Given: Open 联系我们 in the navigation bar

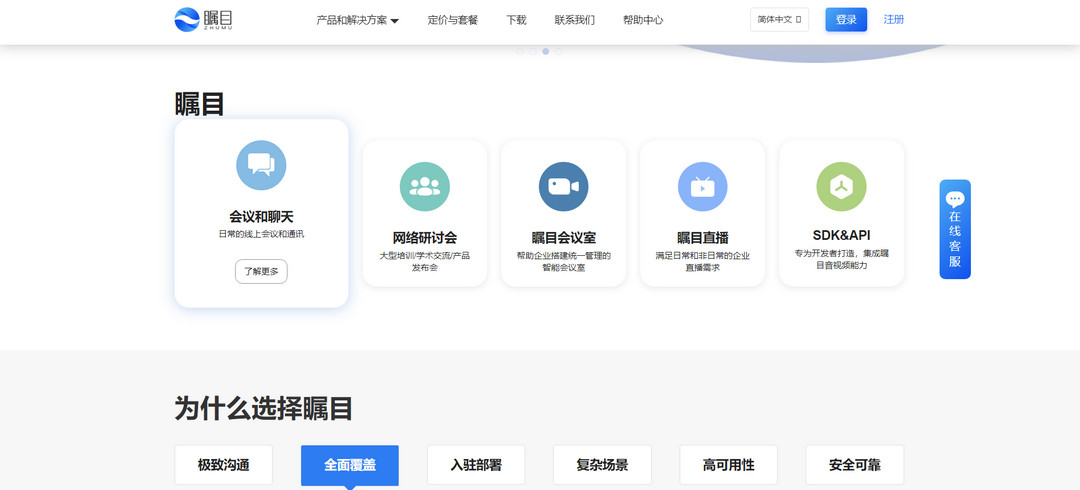Looking at the screenshot, I should point(574,20).
